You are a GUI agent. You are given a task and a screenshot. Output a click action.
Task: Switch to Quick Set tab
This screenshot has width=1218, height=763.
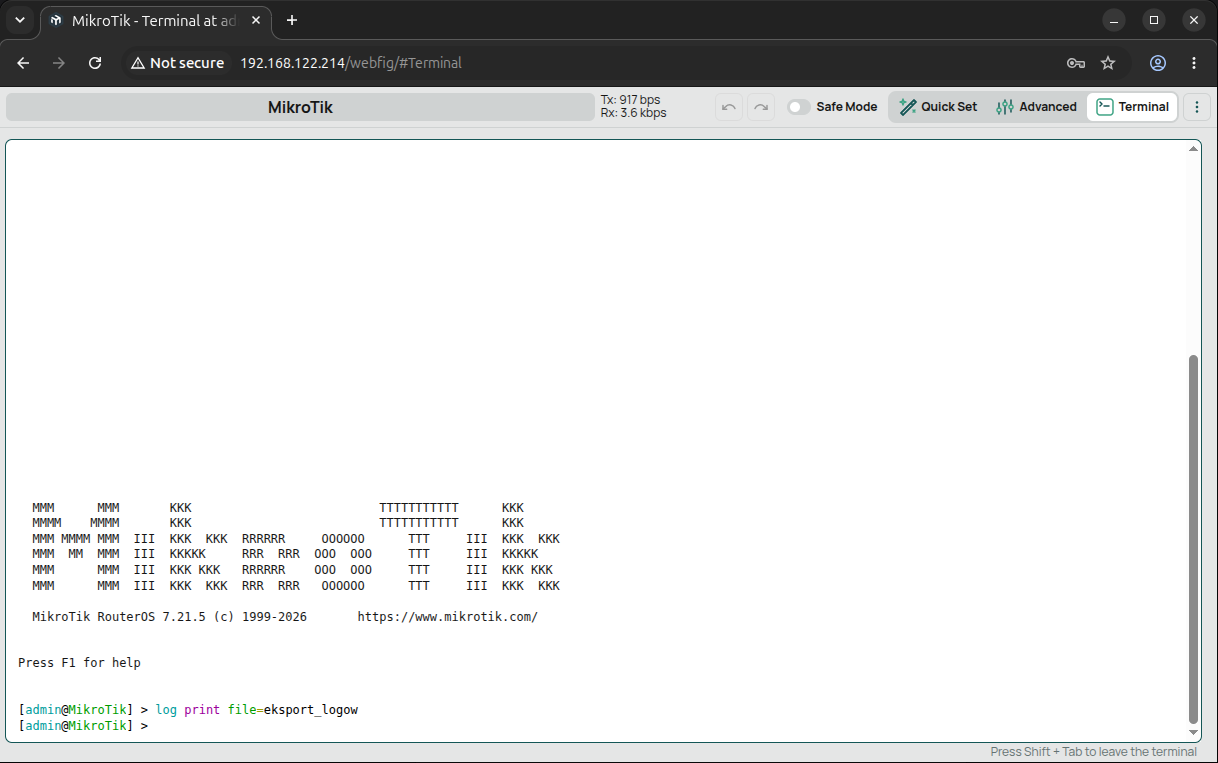938,107
